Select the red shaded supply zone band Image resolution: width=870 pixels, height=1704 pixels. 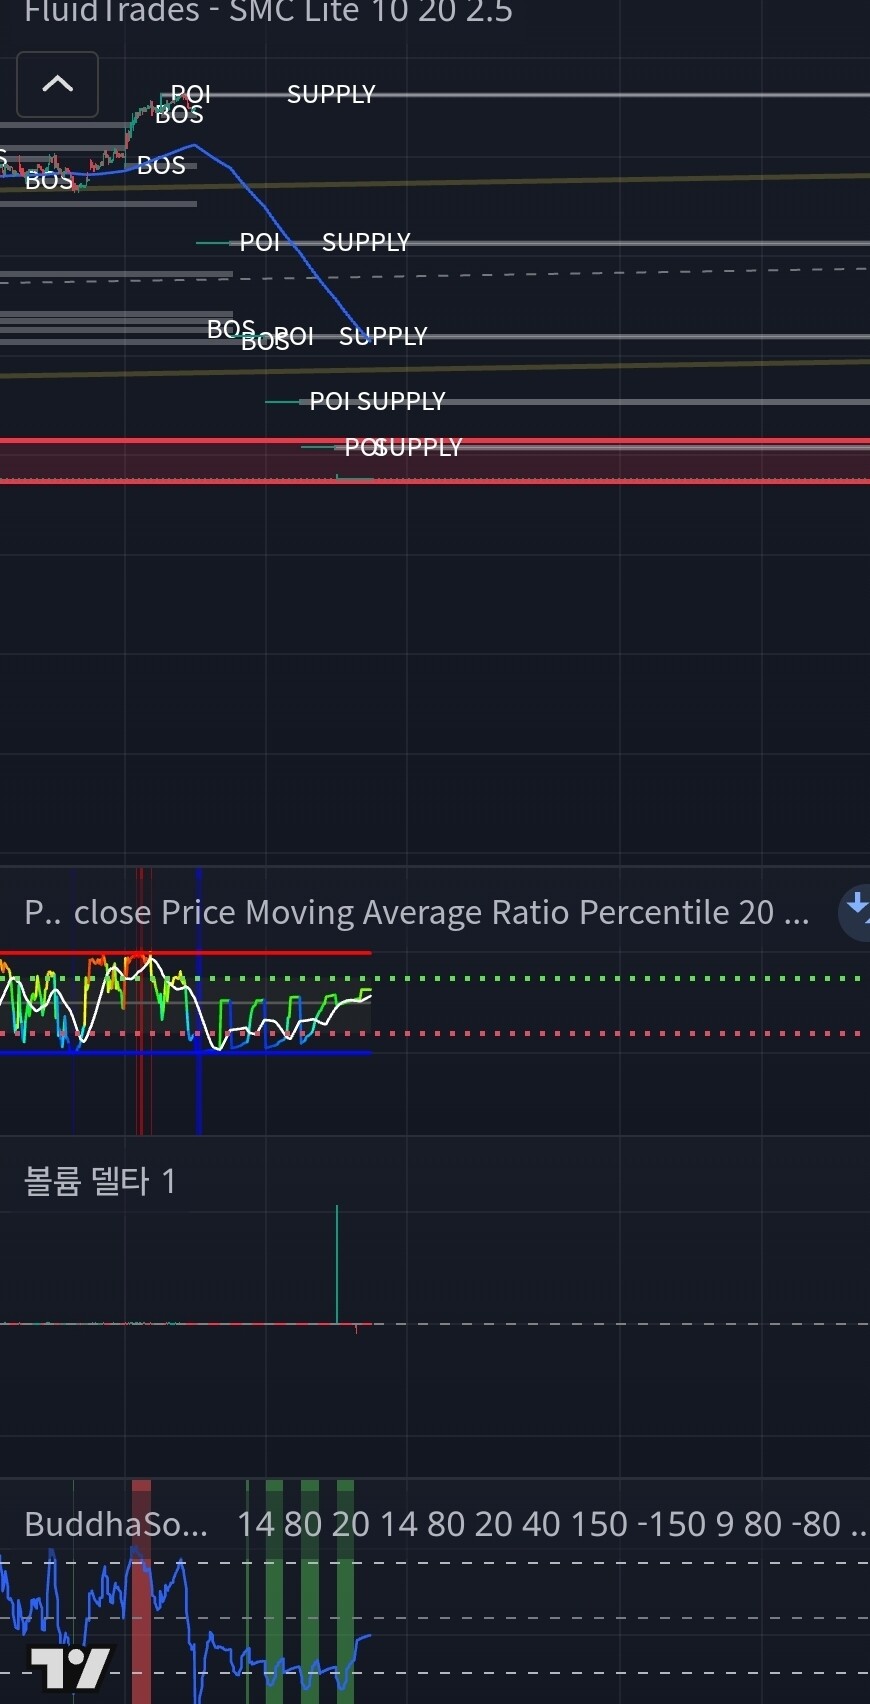(435, 461)
